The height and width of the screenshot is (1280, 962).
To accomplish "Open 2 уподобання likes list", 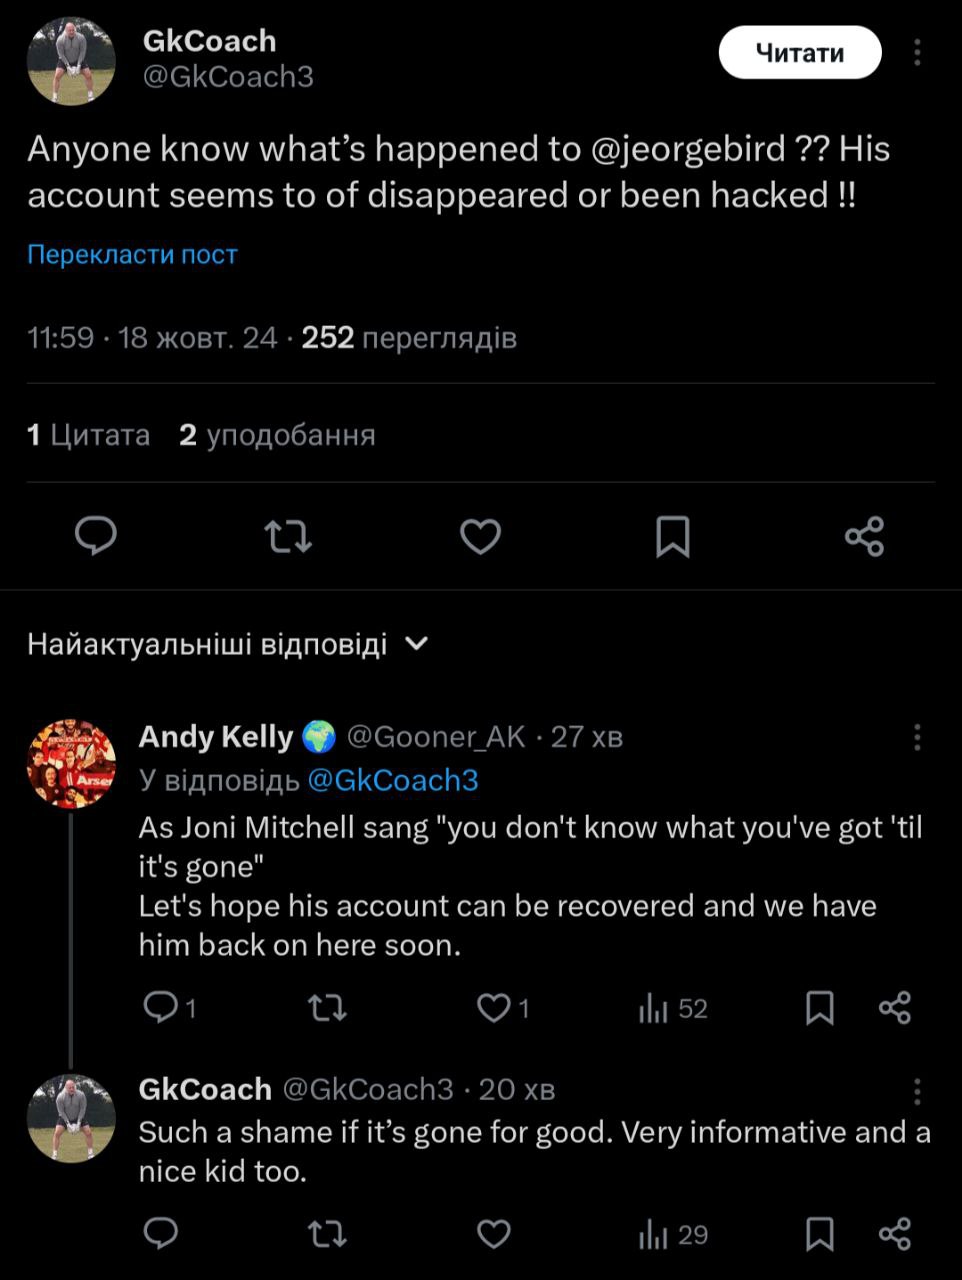I will (277, 435).
